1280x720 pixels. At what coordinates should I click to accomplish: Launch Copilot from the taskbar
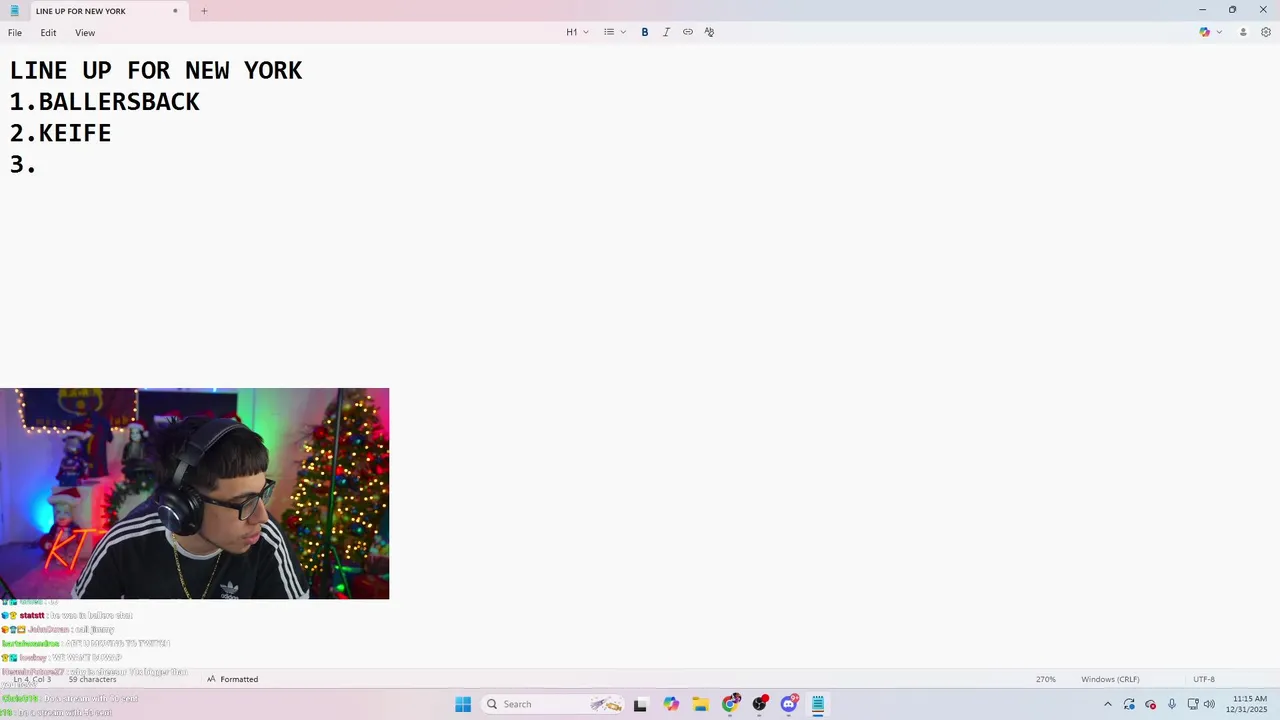click(671, 704)
